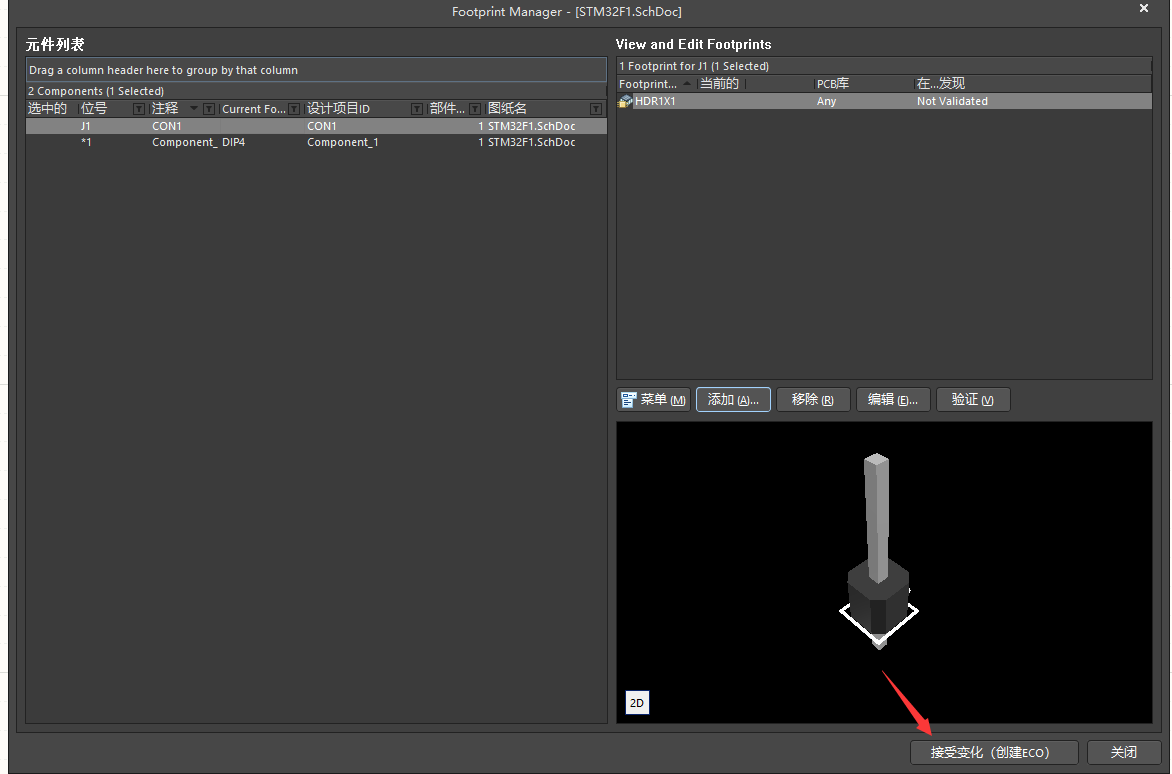Open filter icon on 图纸名 column
Viewport: 1172px width, 774px height.
point(596,109)
